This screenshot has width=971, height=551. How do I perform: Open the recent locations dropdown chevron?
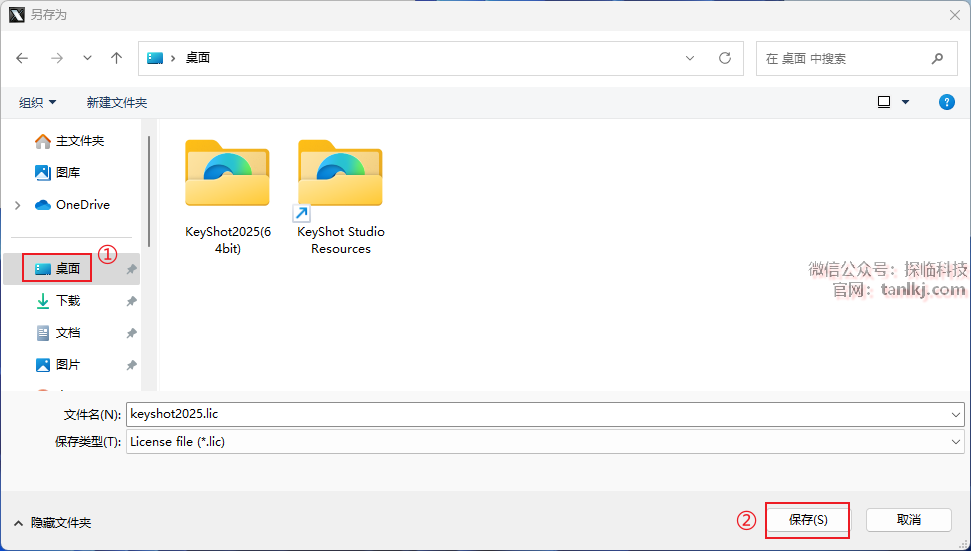[x=87, y=58]
